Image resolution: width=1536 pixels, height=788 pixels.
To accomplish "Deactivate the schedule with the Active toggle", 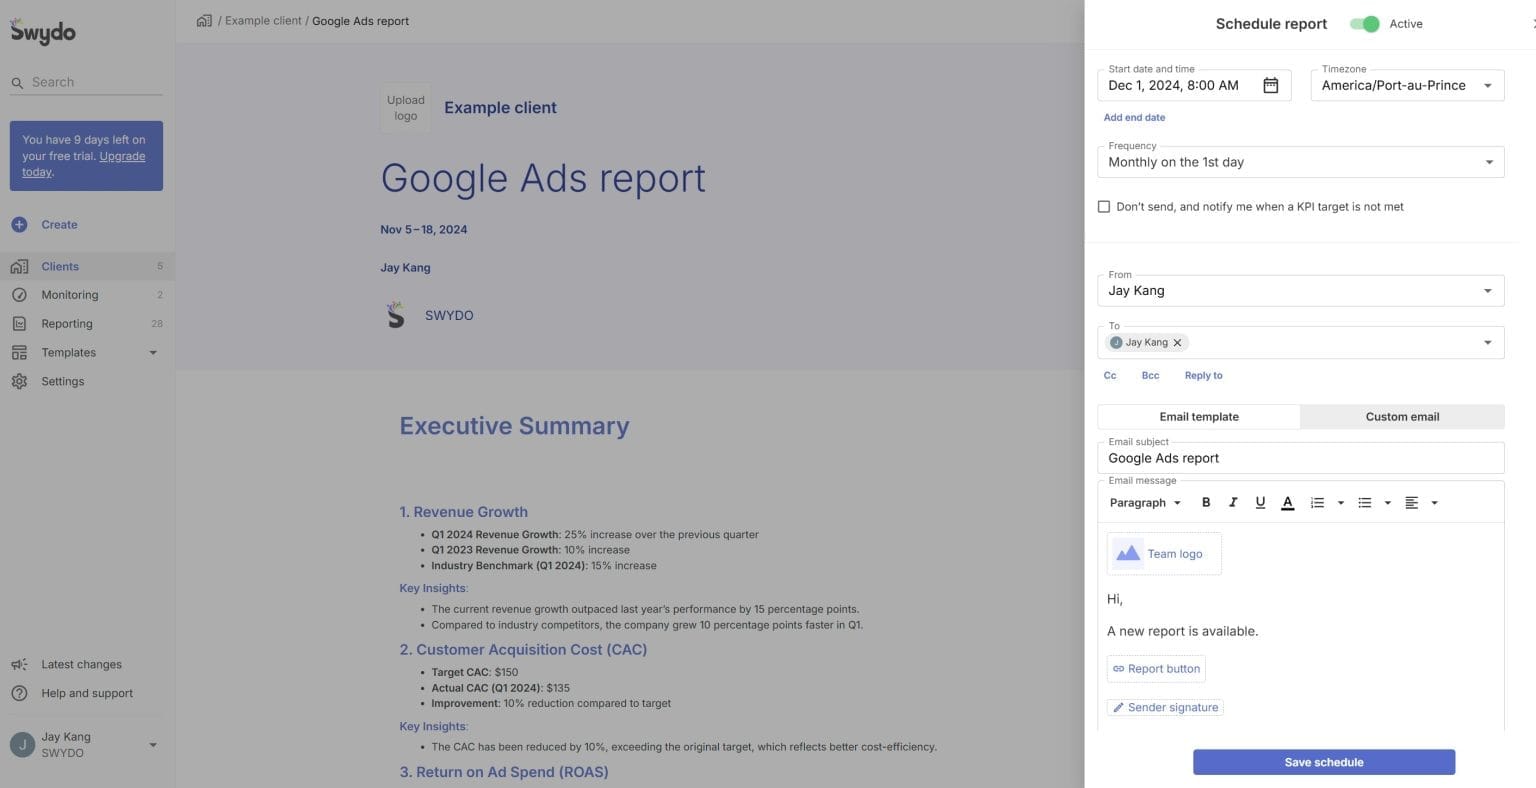I will pyautogui.click(x=1364, y=23).
